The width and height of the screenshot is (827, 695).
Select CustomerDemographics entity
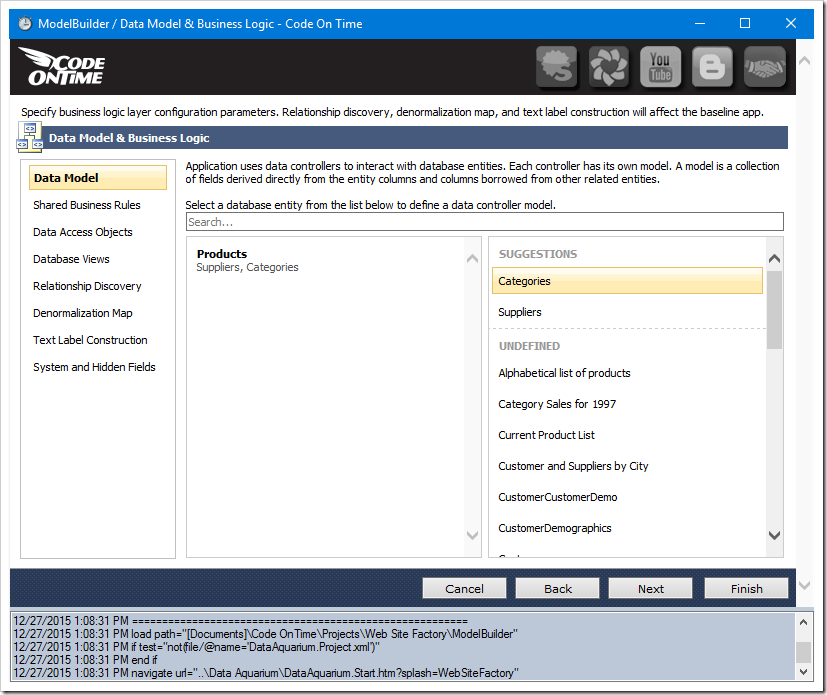[x=554, y=528]
